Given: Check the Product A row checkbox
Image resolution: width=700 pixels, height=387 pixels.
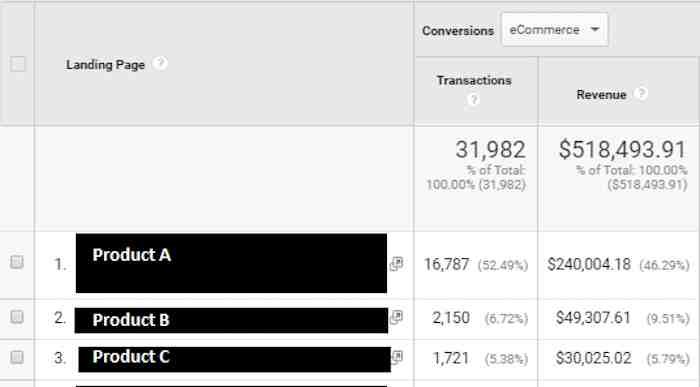Looking at the screenshot, I should coord(17,262).
